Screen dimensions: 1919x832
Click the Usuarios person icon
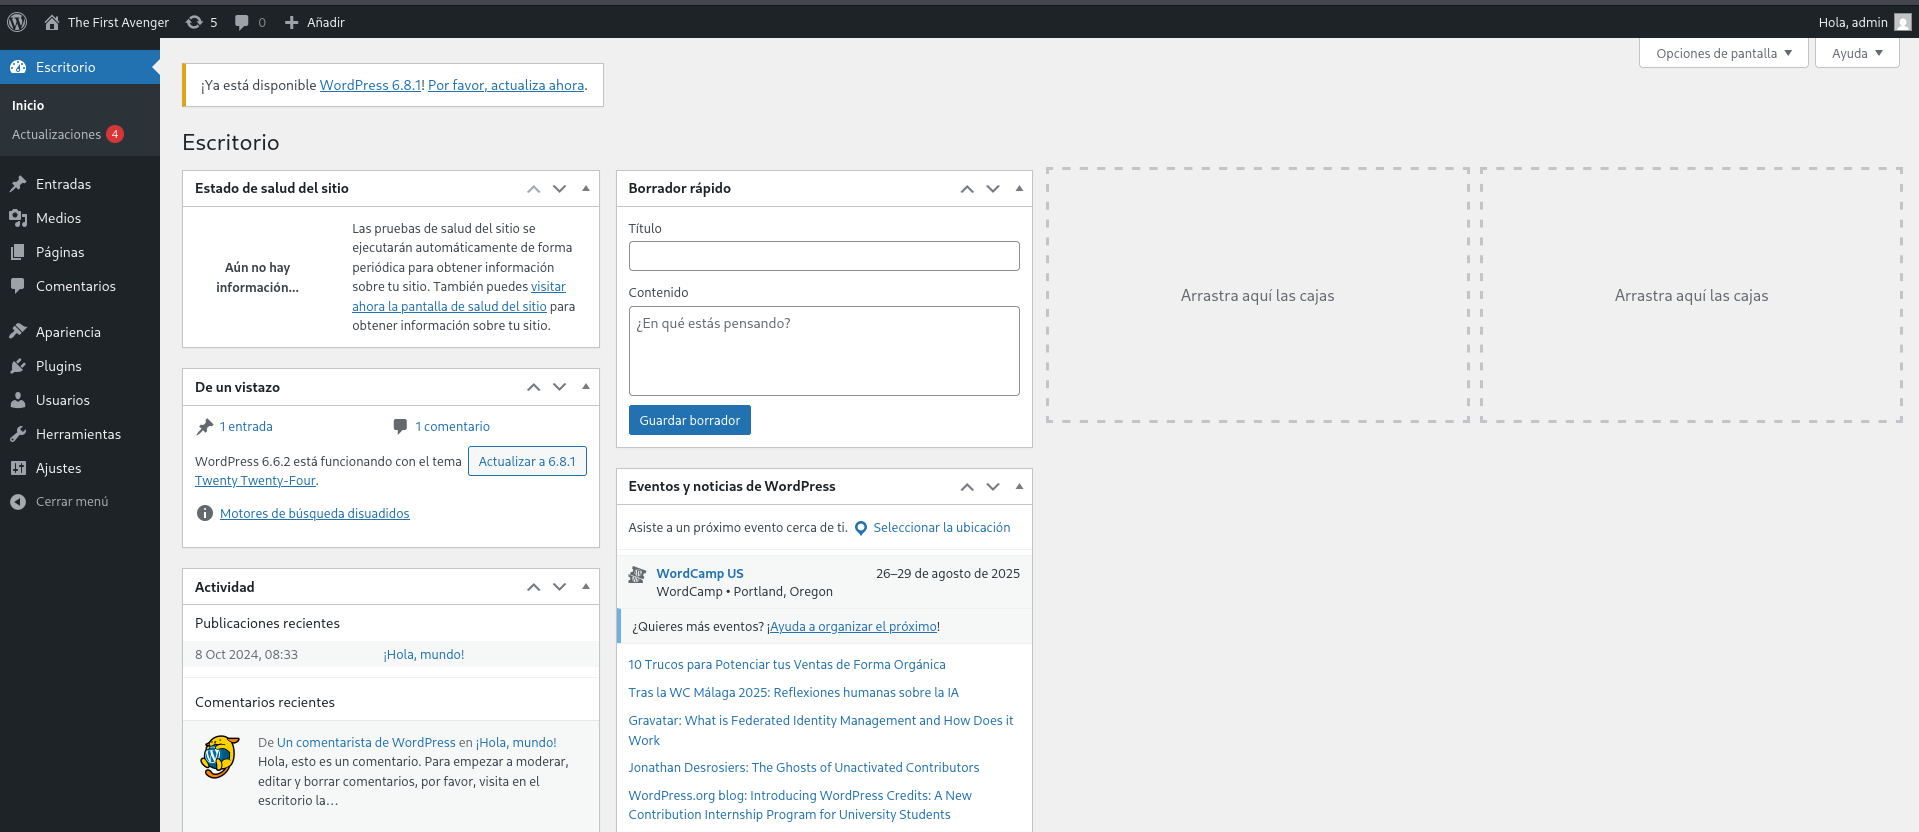(18, 400)
